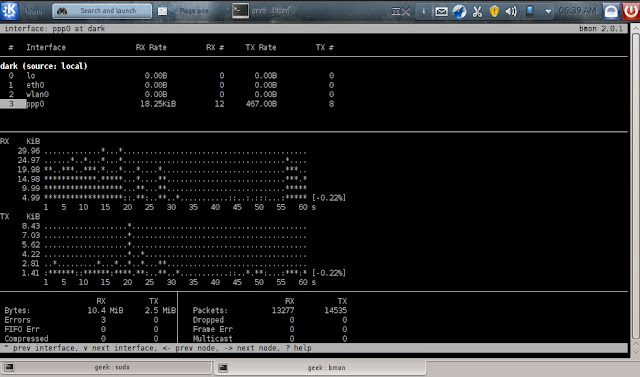Switch to the geek : sudo tab

click(107, 367)
